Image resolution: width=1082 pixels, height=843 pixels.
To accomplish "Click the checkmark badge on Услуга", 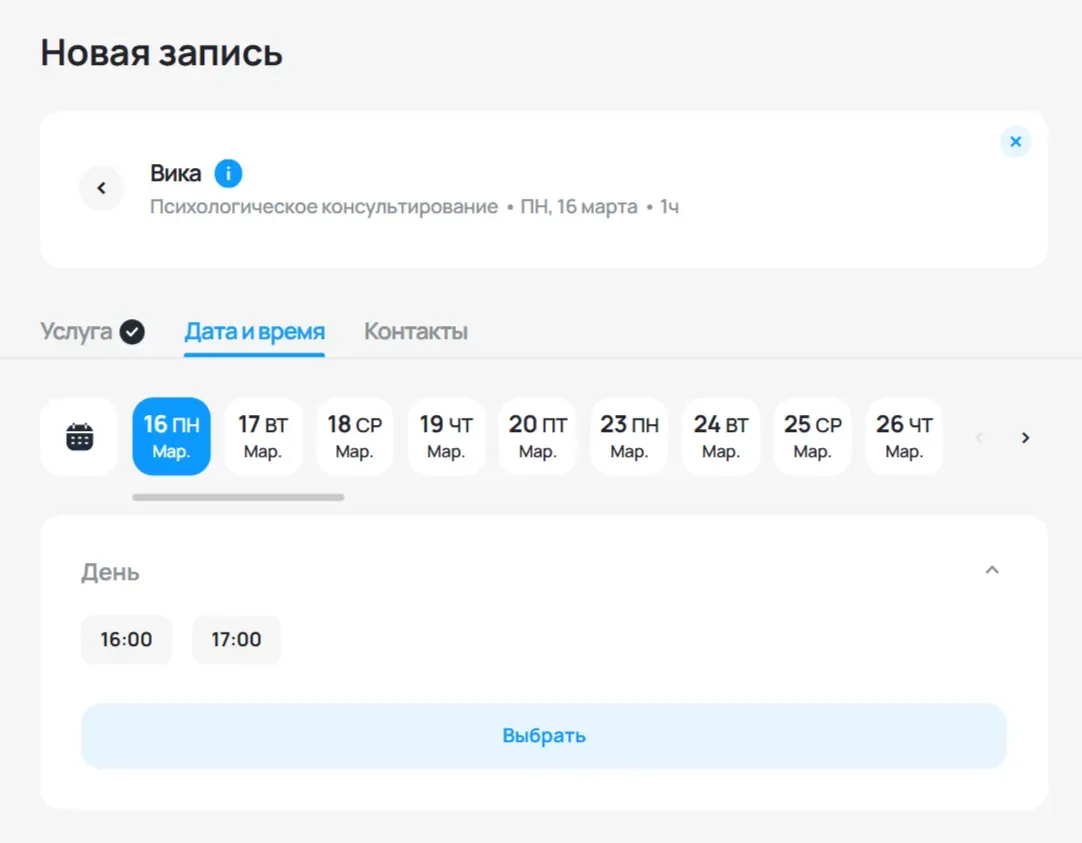I will click(131, 330).
